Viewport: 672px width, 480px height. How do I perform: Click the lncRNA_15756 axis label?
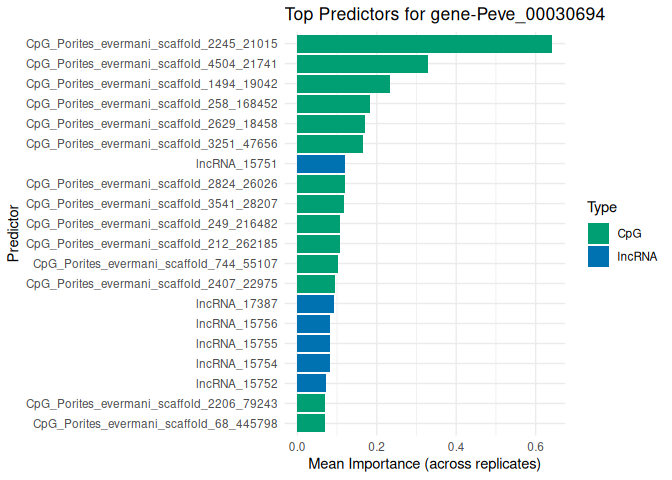coord(237,323)
